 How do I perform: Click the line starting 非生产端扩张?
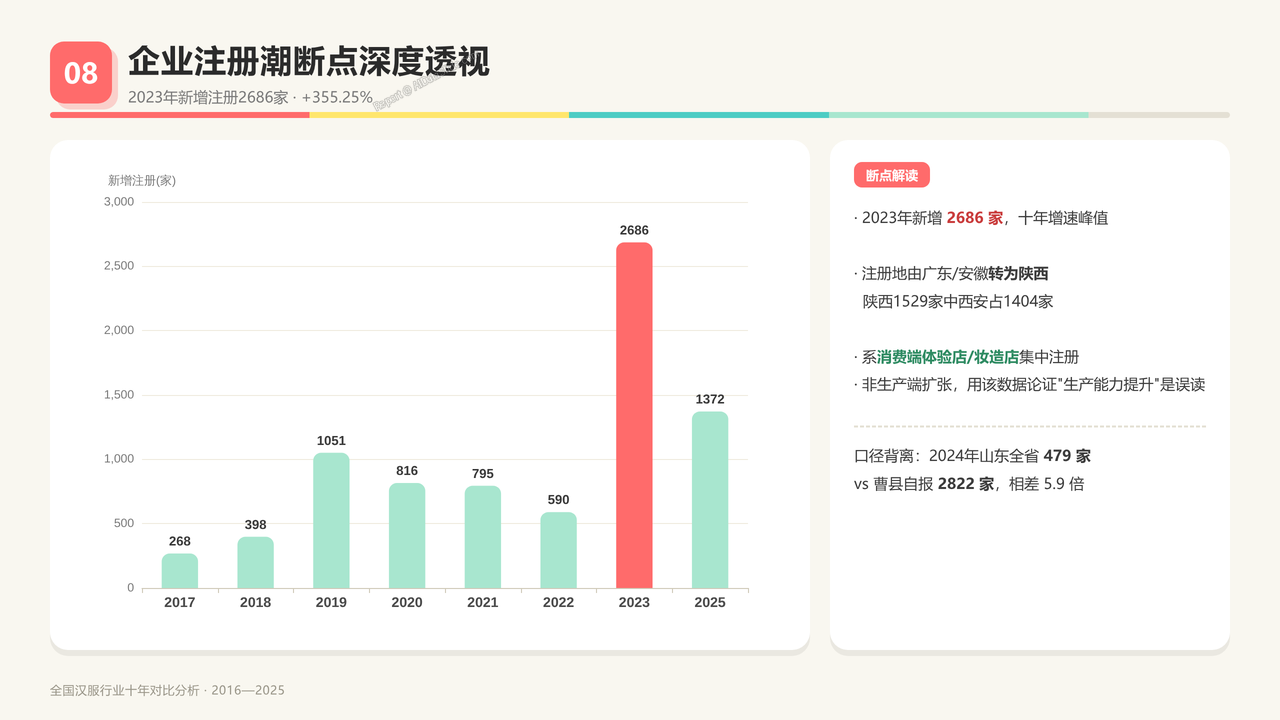1030,385
